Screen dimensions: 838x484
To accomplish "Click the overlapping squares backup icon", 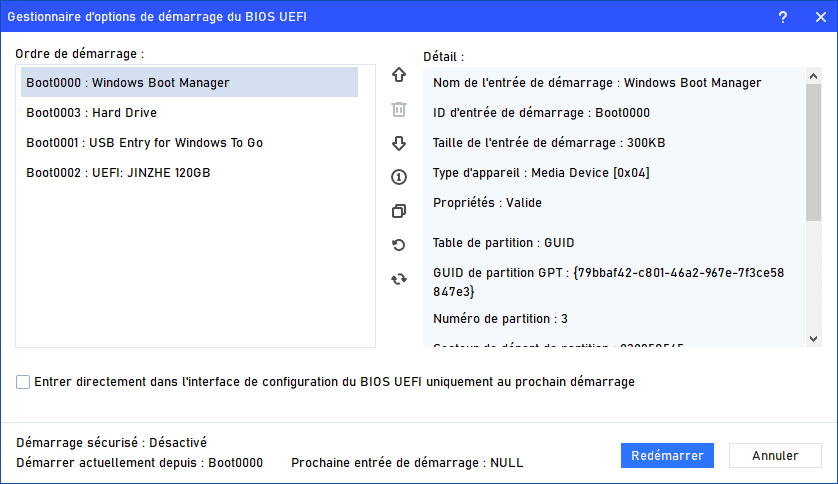I will (399, 211).
